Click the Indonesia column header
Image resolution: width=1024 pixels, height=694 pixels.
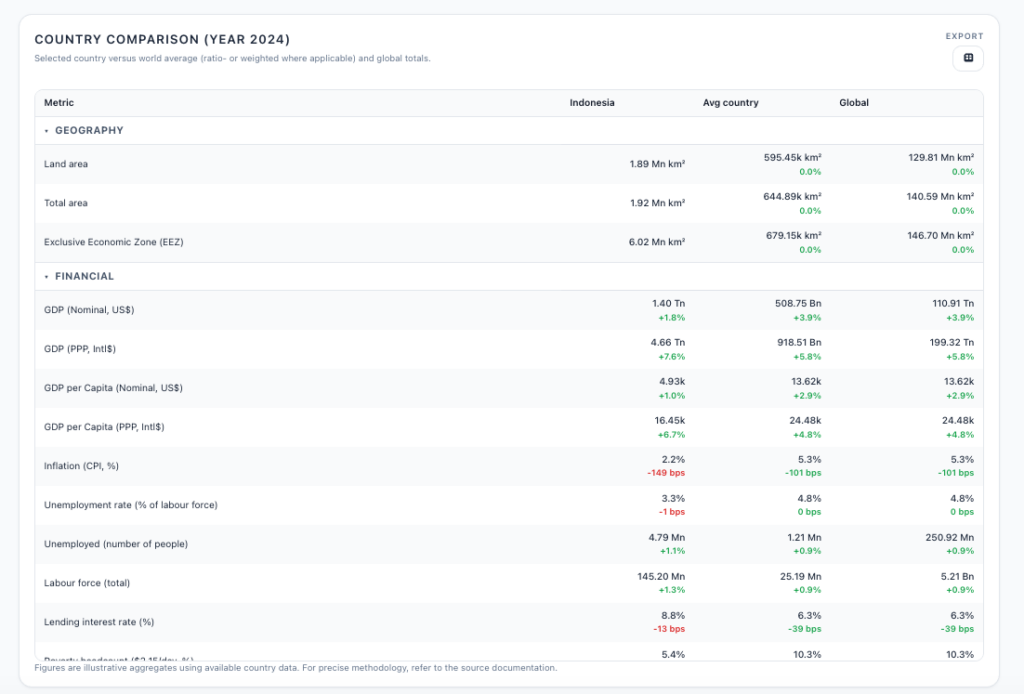point(592,103)
